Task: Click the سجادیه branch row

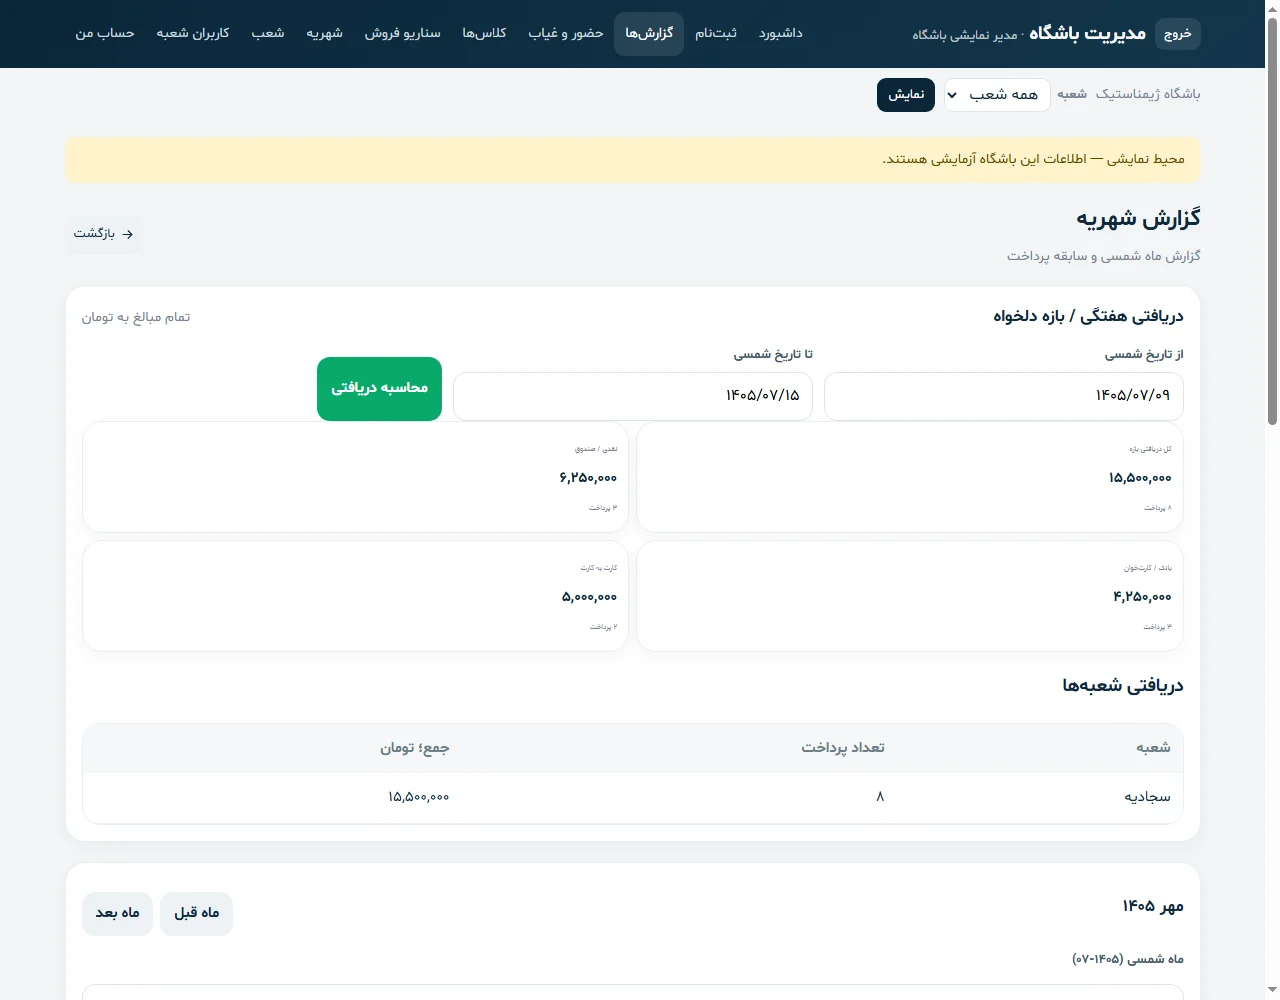Action: pos(633,797)
